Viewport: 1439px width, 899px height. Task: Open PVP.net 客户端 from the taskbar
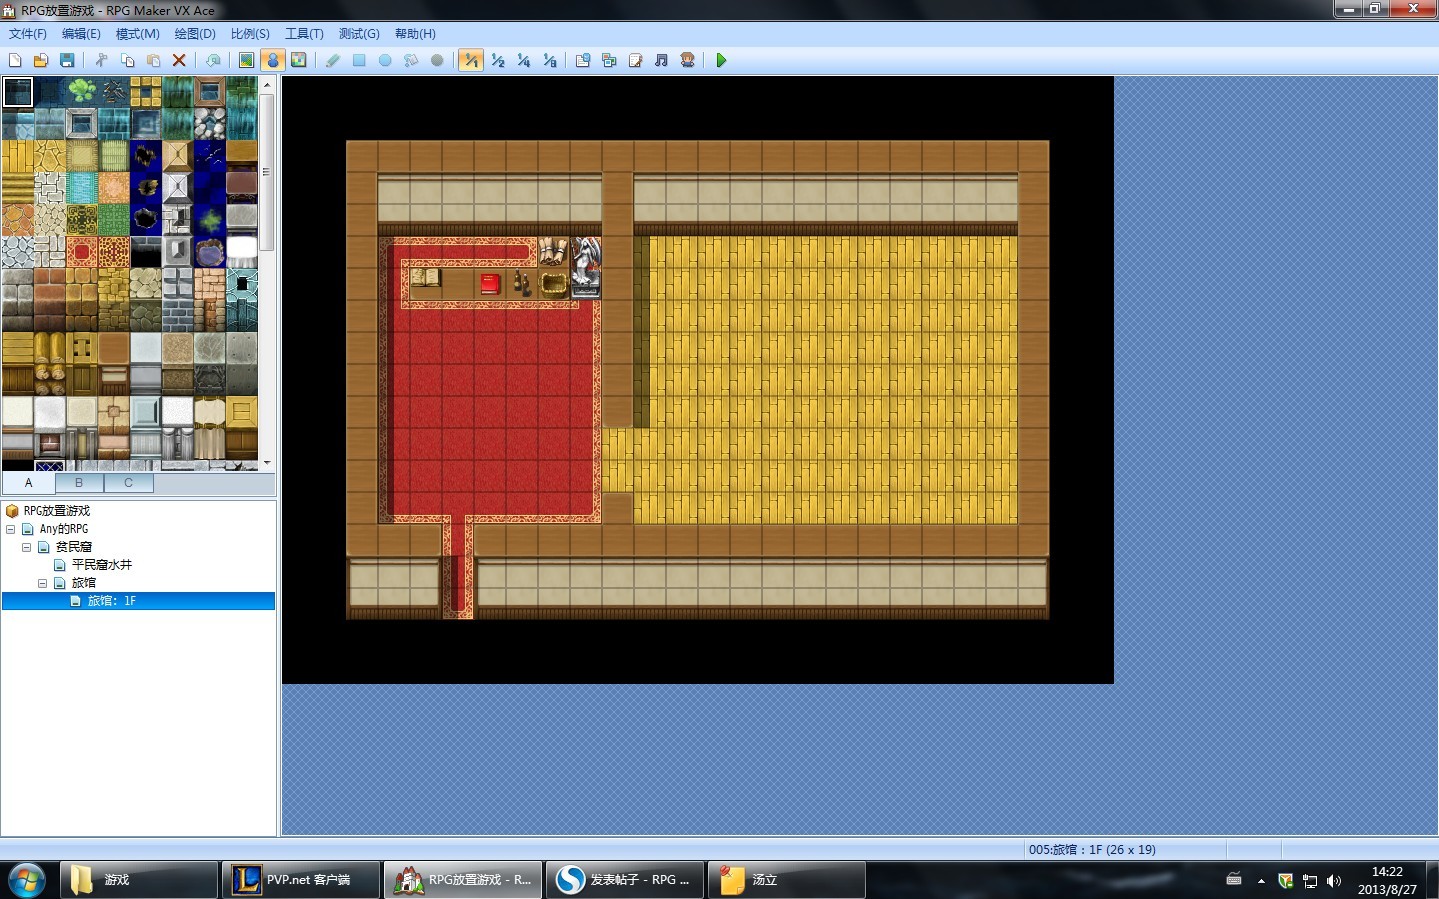301,880
